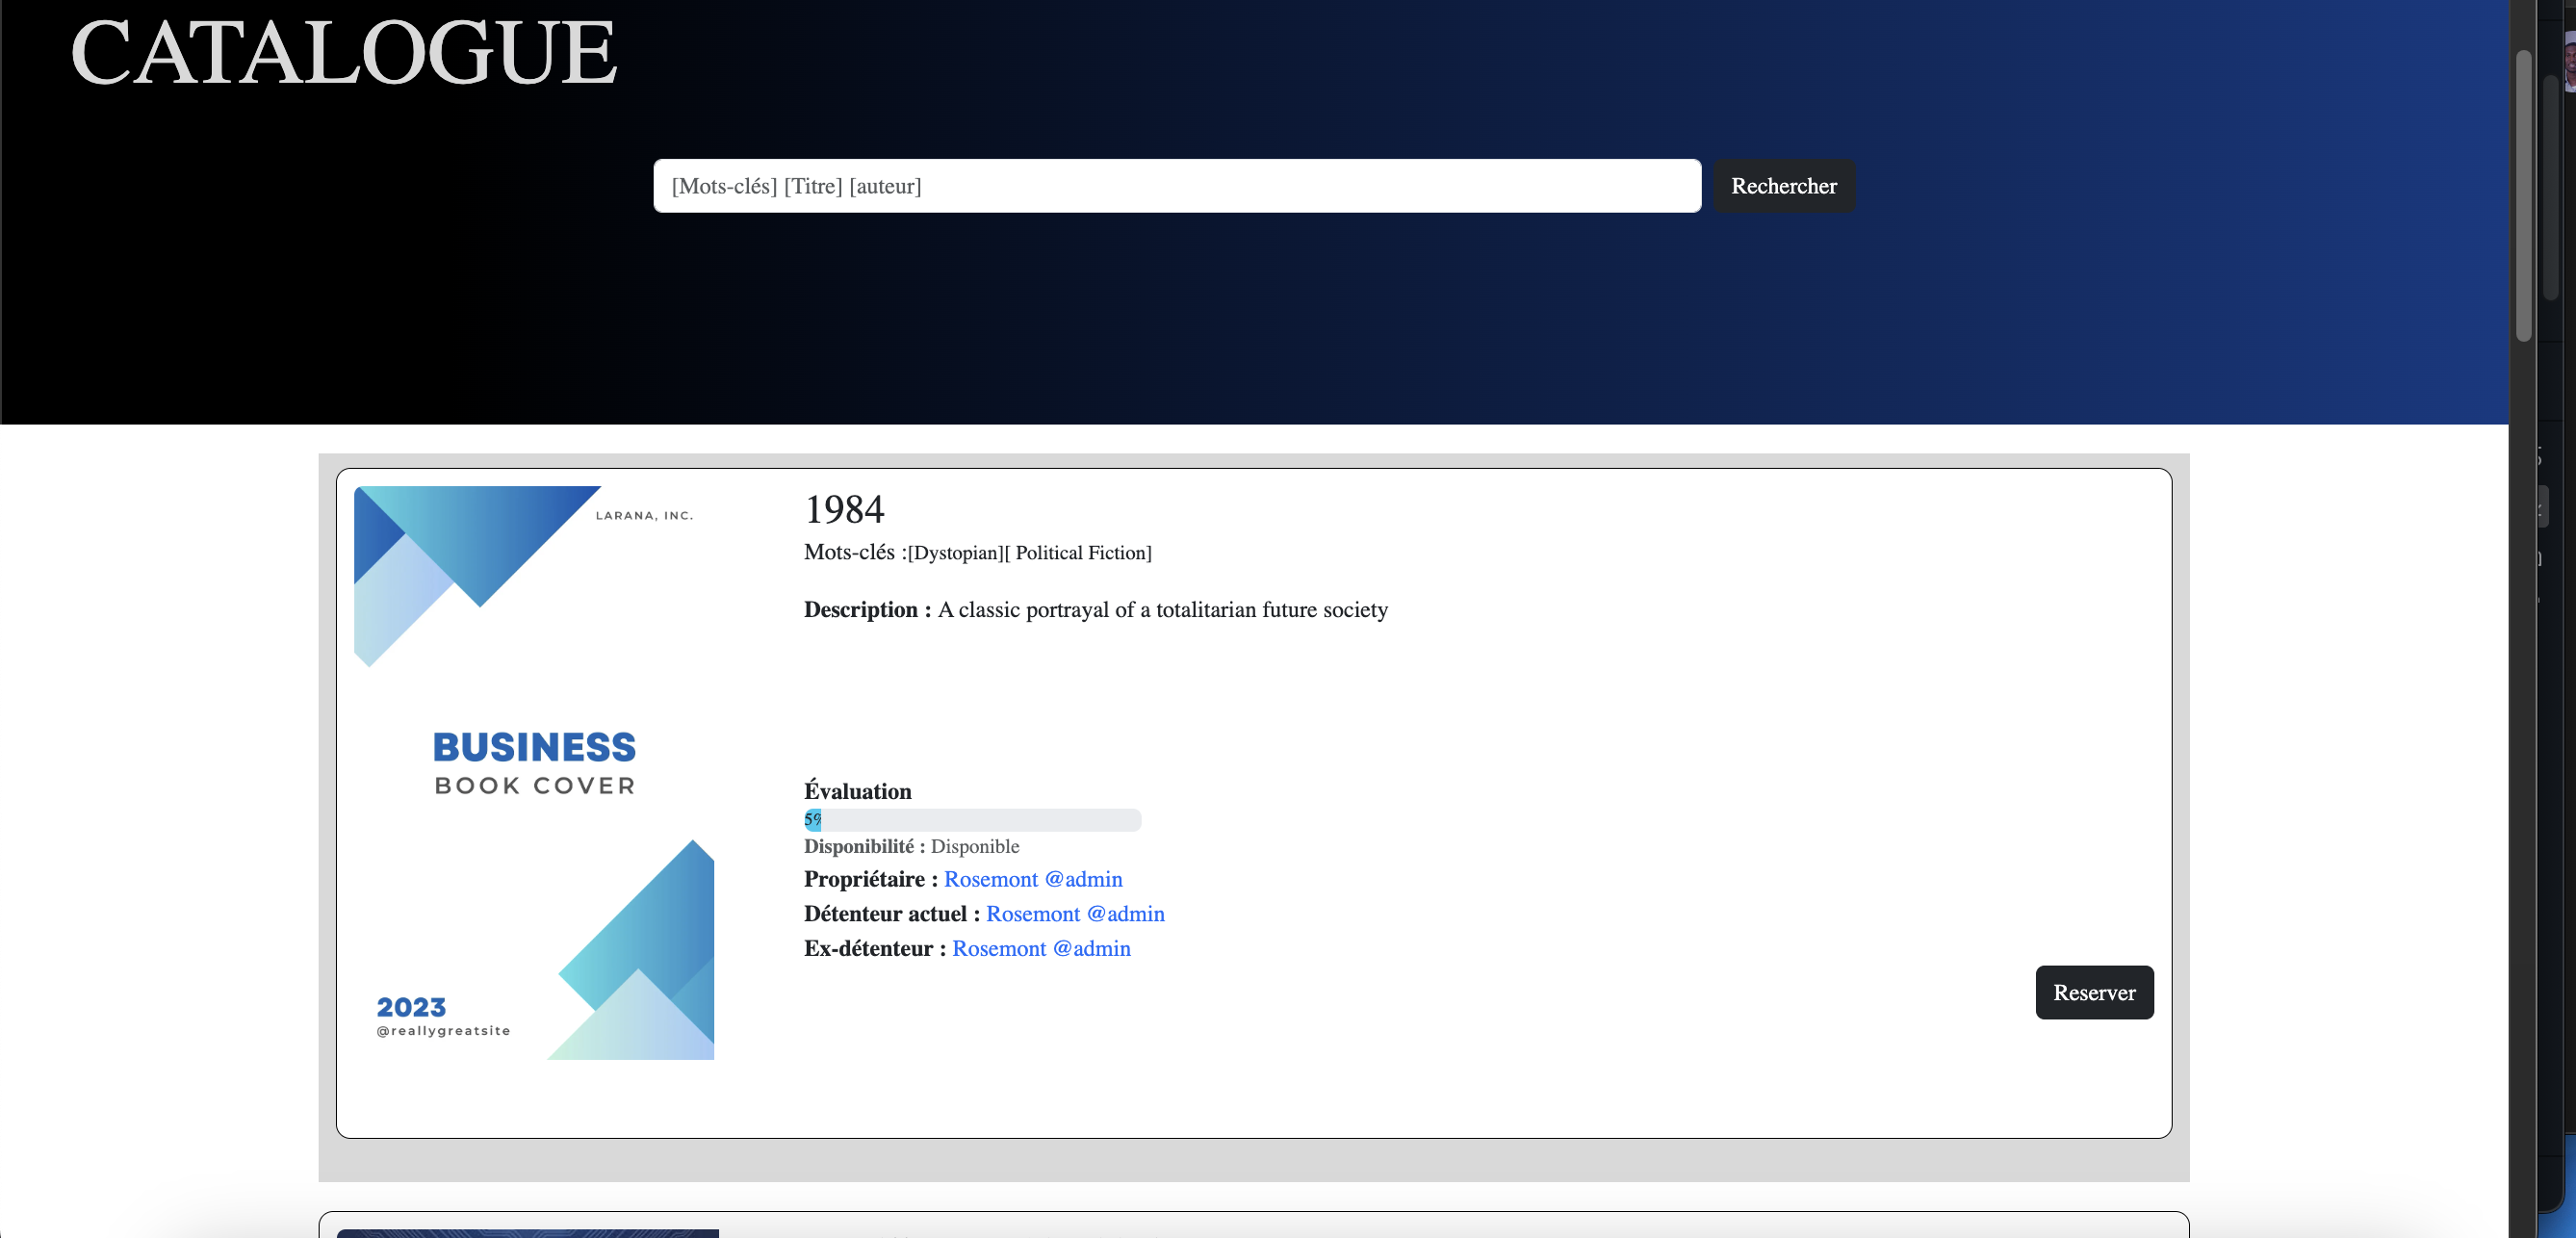Select the 5% evaluation value
The width and height of the screenshot is (2576, 1238).
point(812,819)
